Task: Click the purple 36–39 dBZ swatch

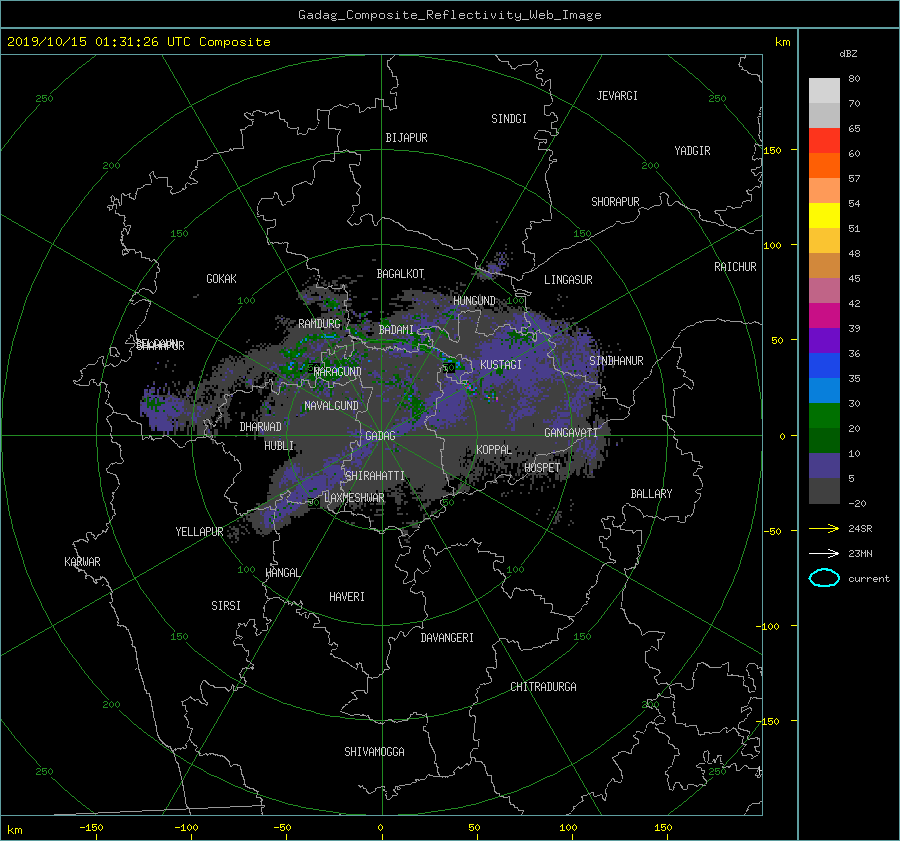Action: tap(824, 340)
